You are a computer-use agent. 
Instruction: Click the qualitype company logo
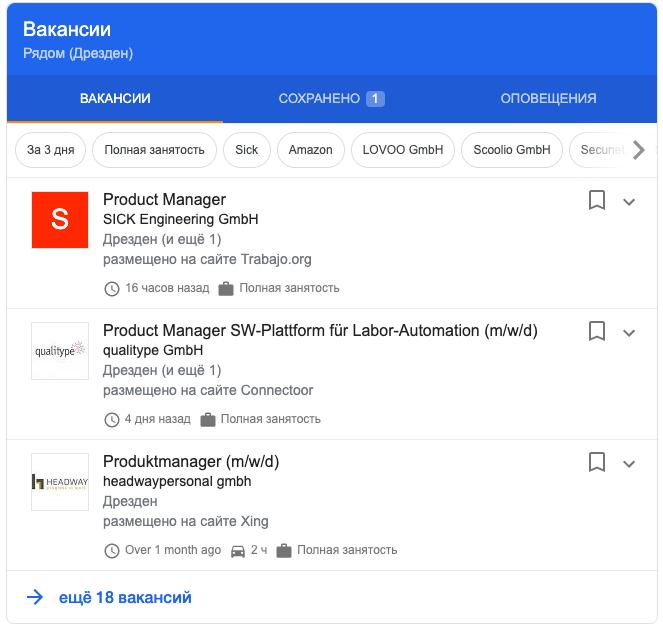(x=60, y=350)
